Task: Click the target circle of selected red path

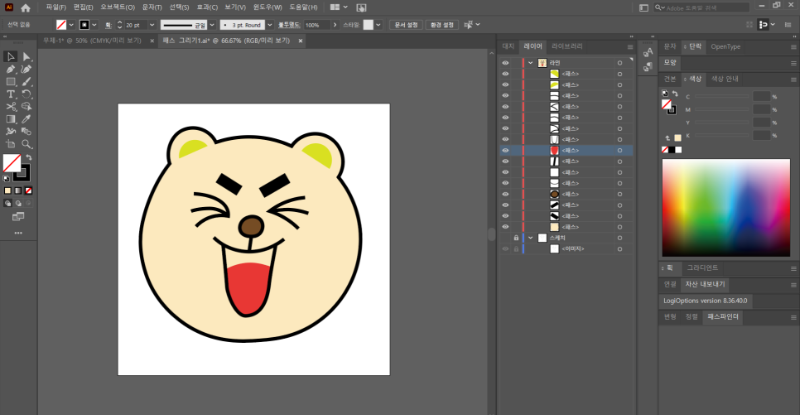Action: click(620, 151)
